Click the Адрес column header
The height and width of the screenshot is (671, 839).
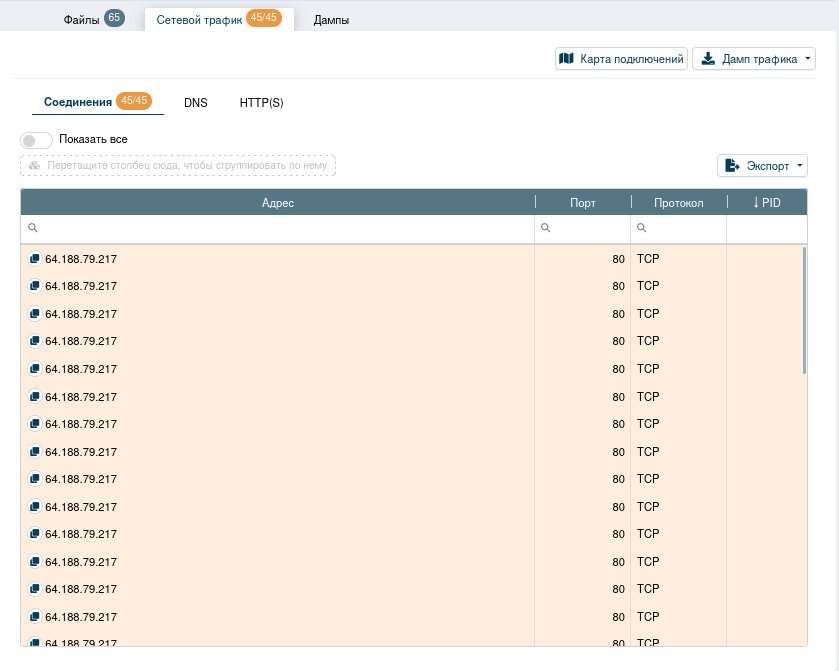point(277,203)
